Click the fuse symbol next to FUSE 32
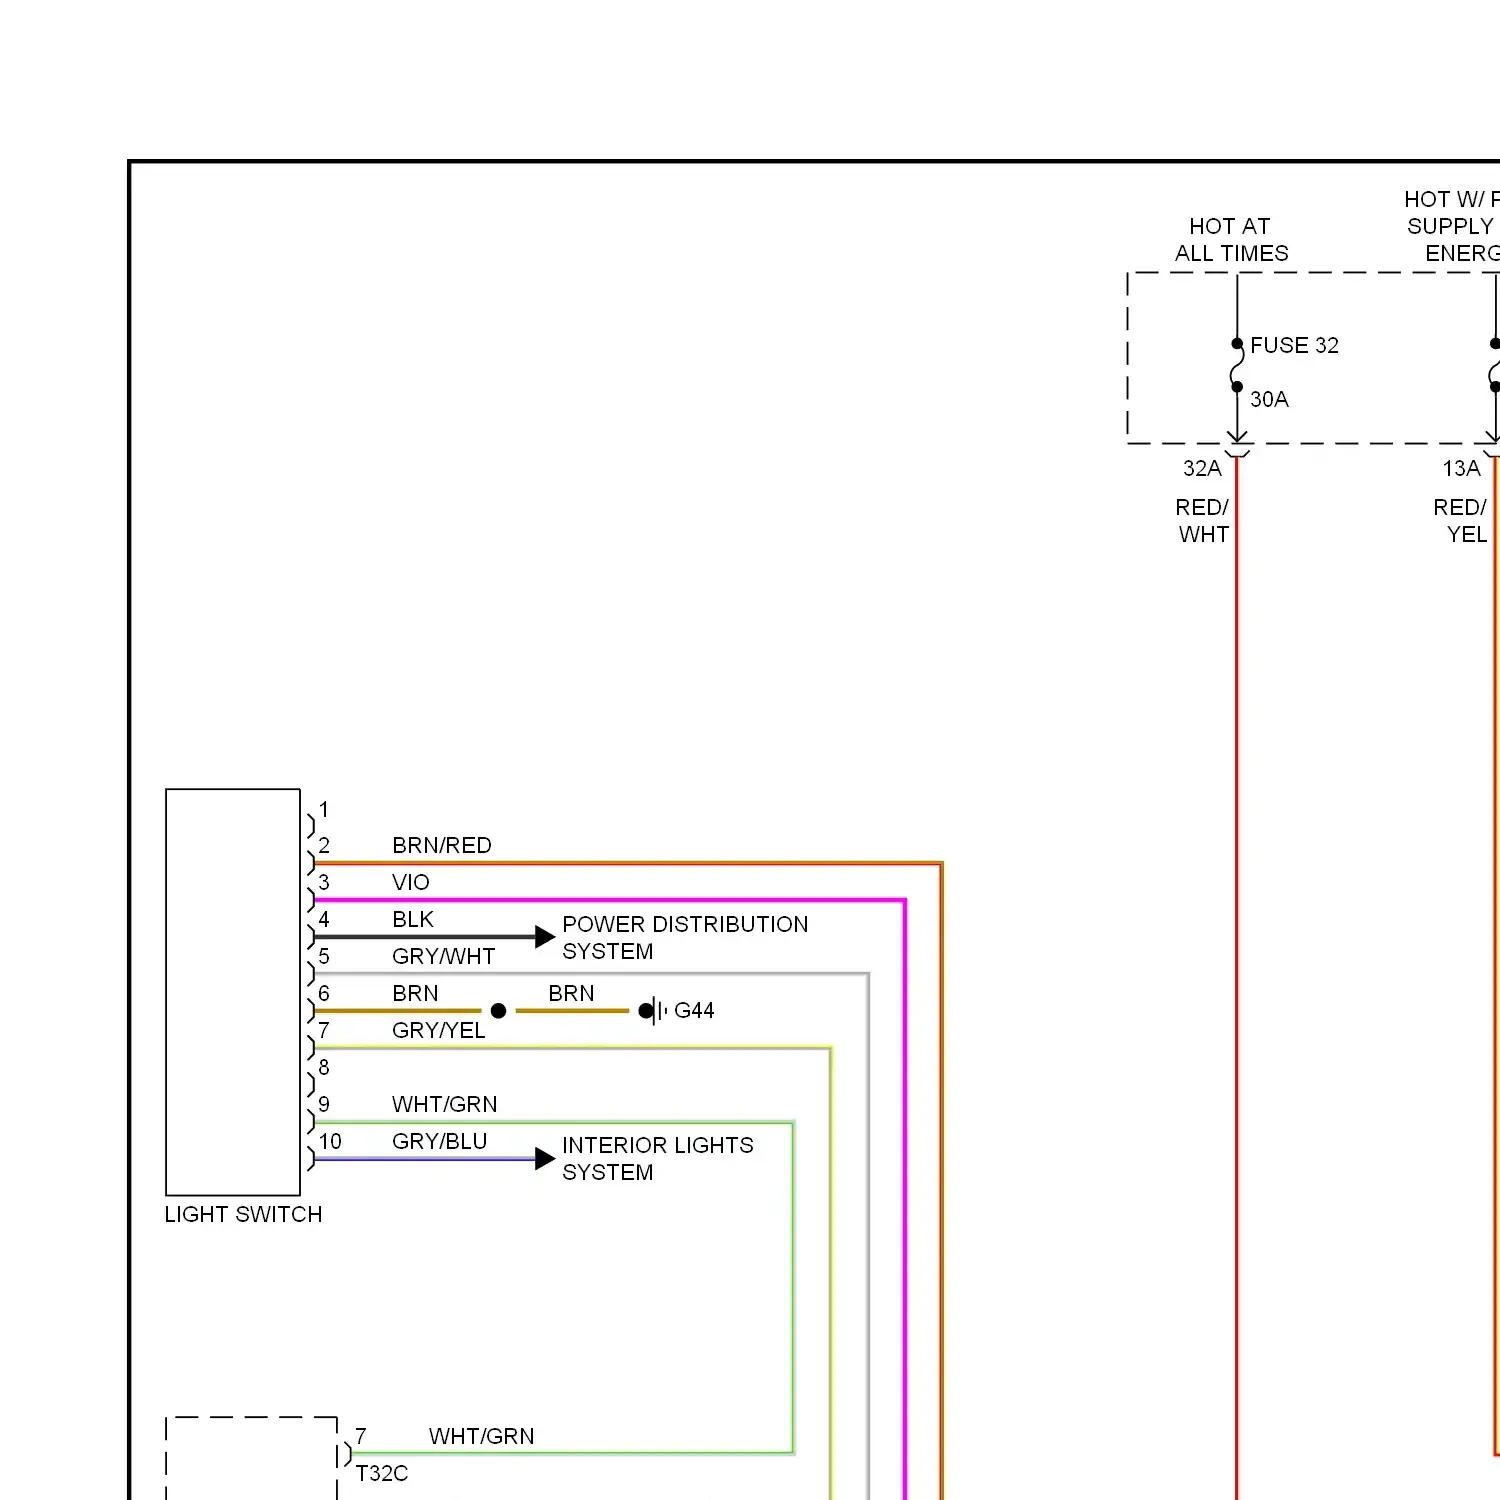Viewport: 1500px width, 1500px height. (1237, 365)
